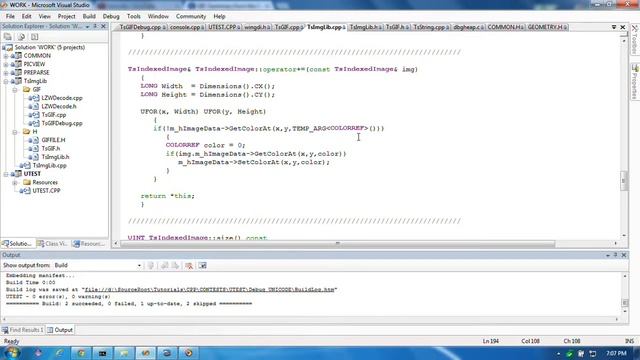This screenshot has height=360, width=640.
Task: Select TsImgLib.cpp in Solution Explorer tree
Action: tap(49, 165)
